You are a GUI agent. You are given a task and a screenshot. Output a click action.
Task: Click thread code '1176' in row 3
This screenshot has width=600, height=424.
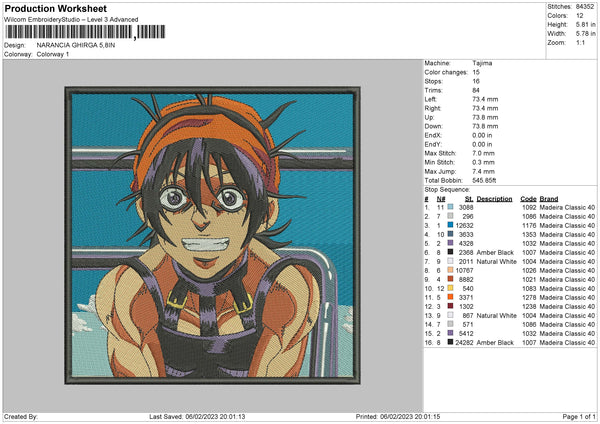point(529,225)
